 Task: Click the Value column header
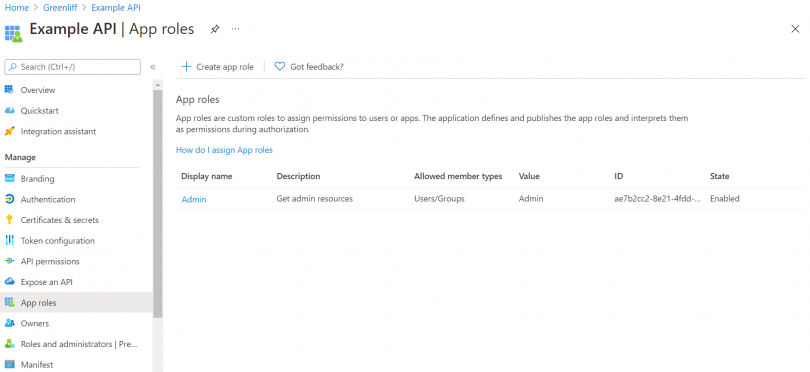point(529,176)
